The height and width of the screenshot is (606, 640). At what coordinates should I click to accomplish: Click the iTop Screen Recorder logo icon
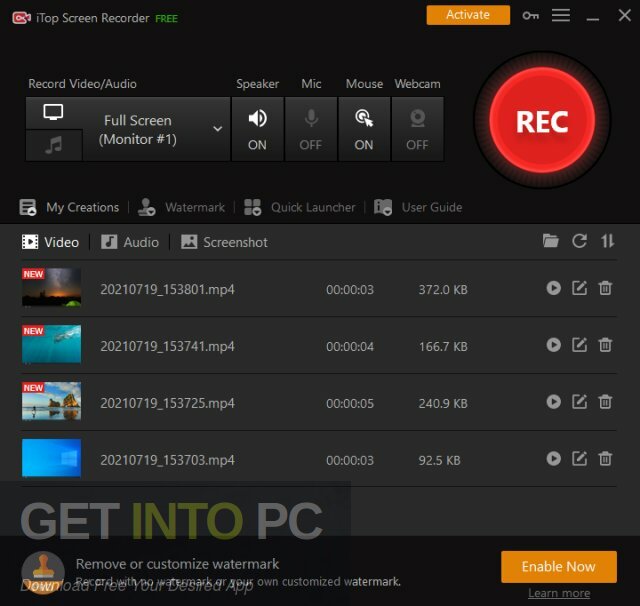[x=21, y=18]
